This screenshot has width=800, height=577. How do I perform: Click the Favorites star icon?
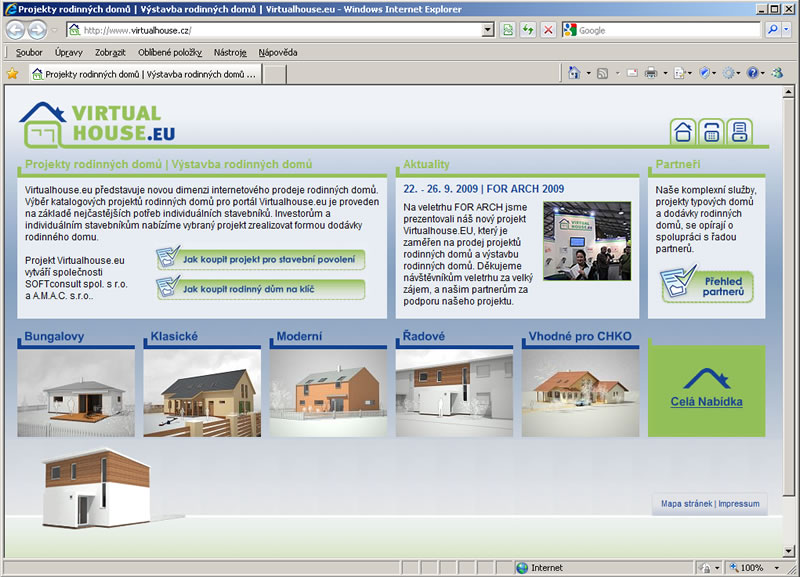coord(12,73)
